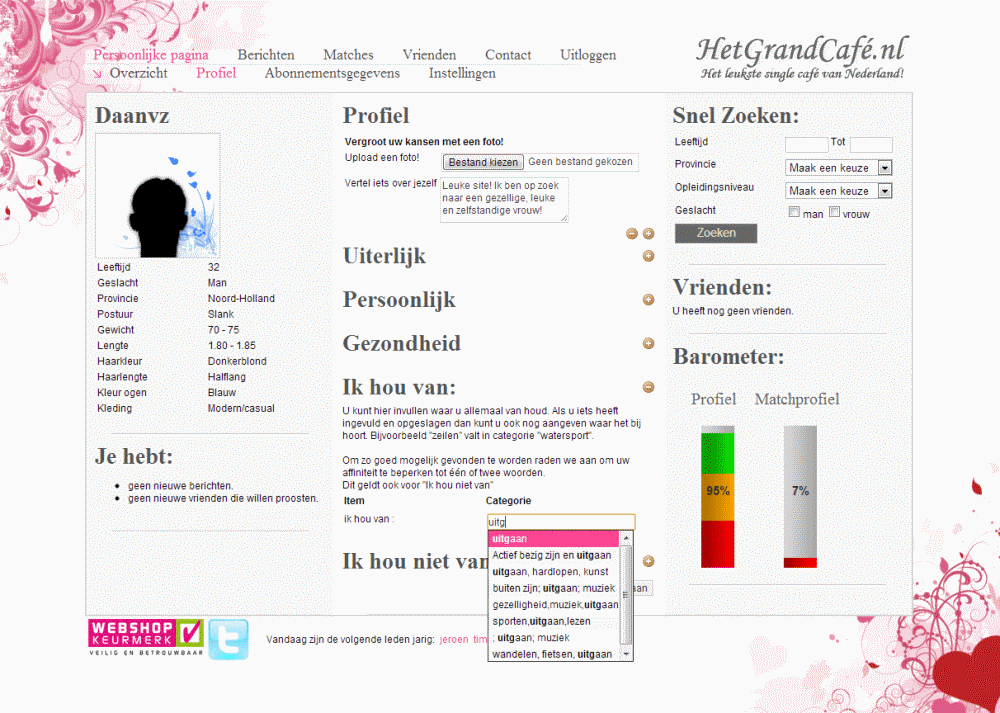This screenshot has width=1000, height=713.
Task: Click the HetGrandCafé.nl logo
Action: 800,57
